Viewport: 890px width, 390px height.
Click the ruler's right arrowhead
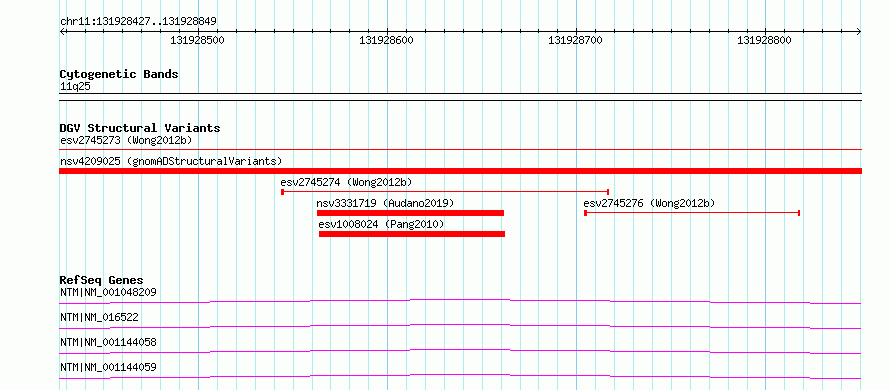tap(859, 32)
